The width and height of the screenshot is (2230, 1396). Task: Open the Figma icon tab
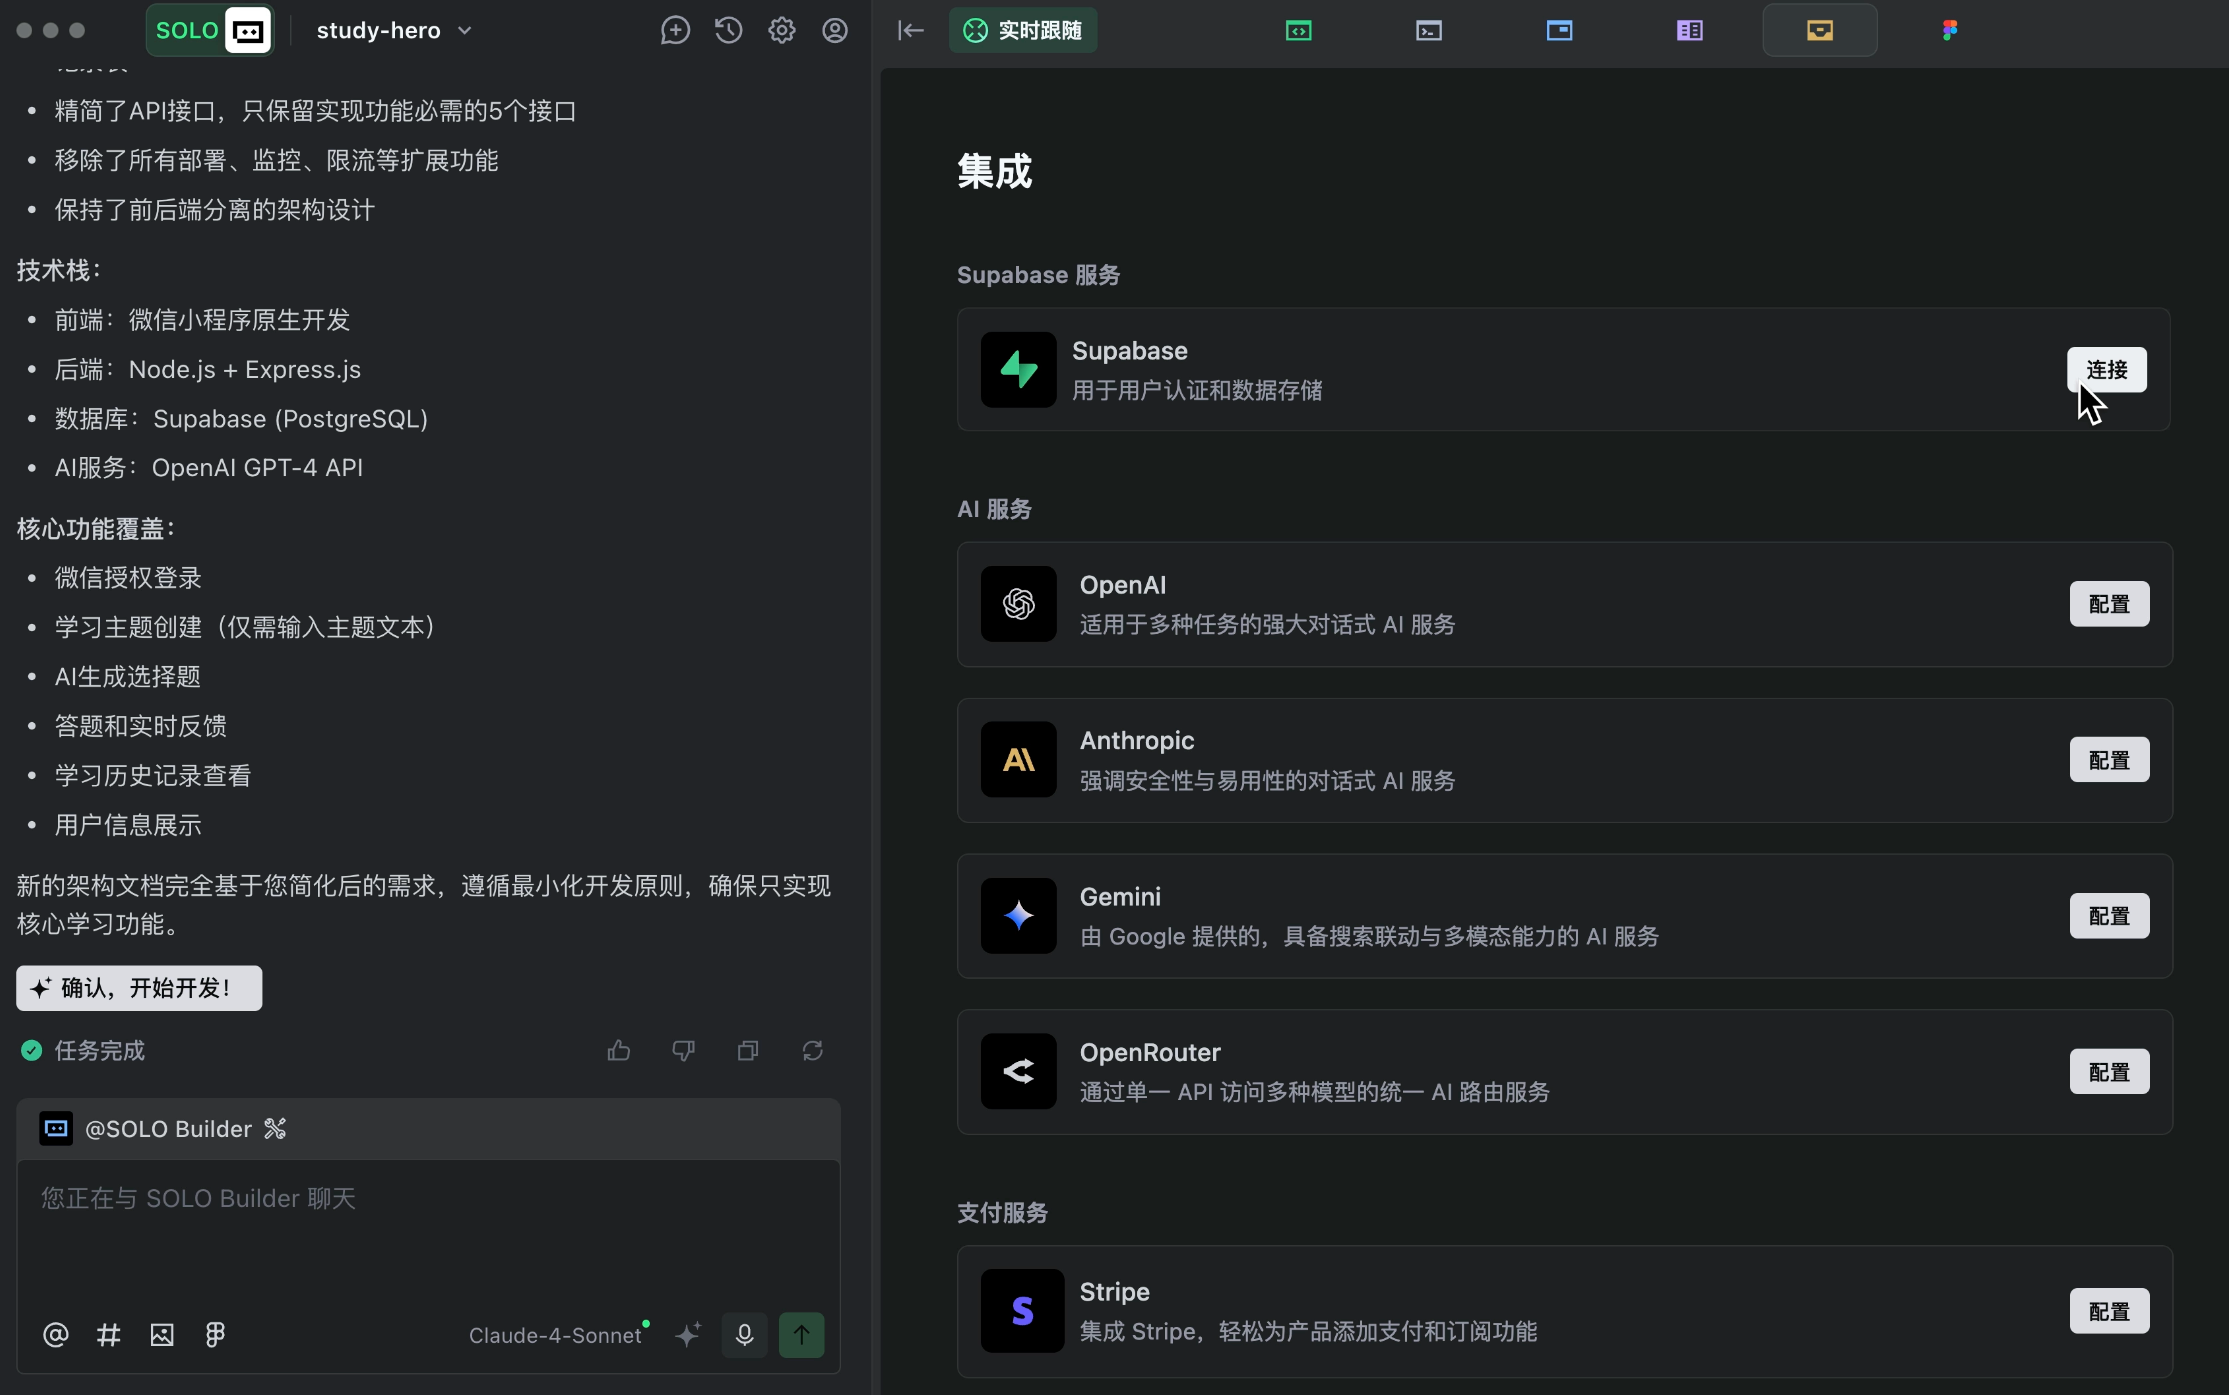(x=1949, y=30)
